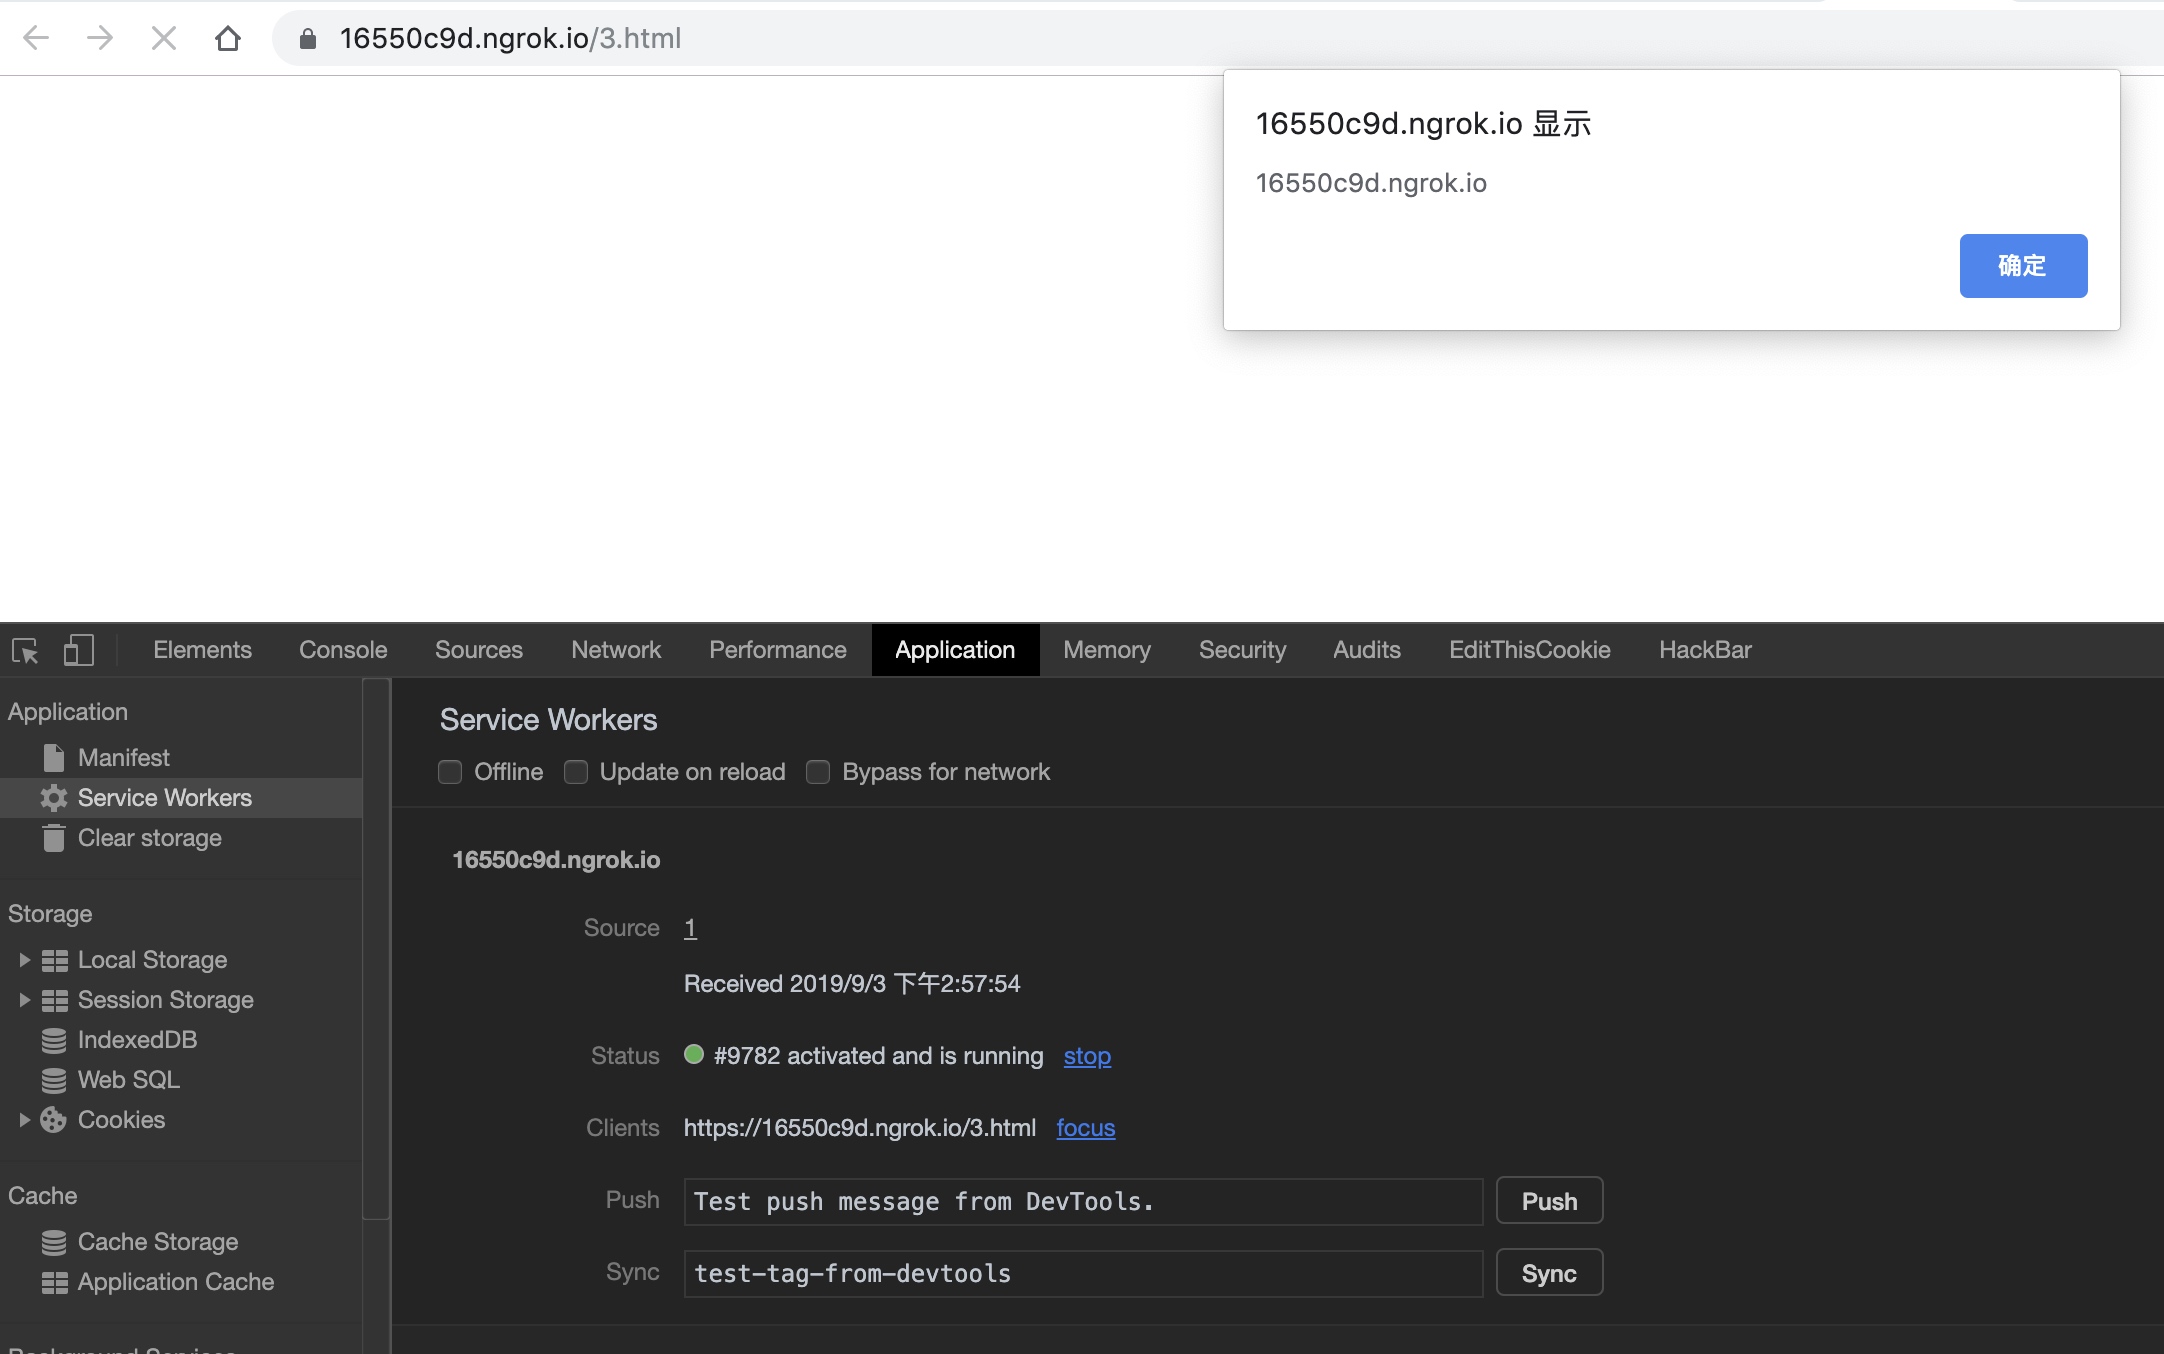The height and width of the screenshot is (1354, 2164).
Task: Open Clear storage in sidebar
Action: click(x=150, y=838)
